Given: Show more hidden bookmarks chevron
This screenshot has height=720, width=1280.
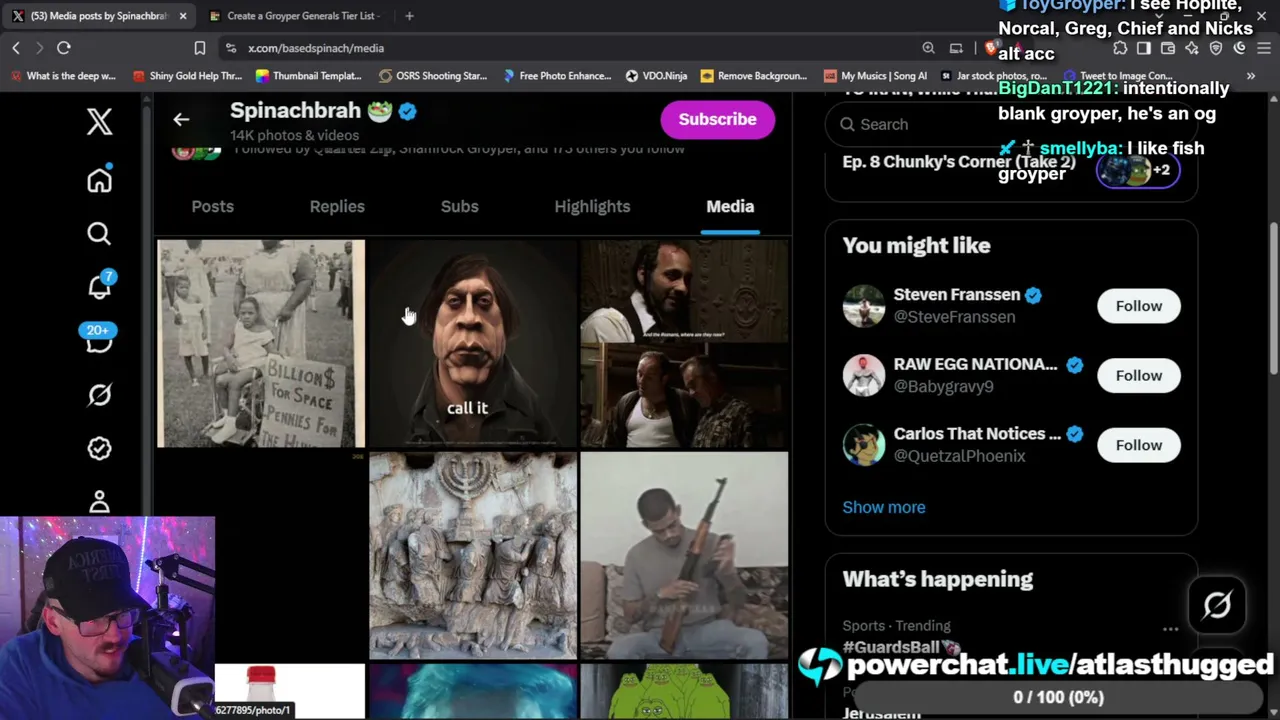Looking at the screenshot, I should pos(1250,76).
